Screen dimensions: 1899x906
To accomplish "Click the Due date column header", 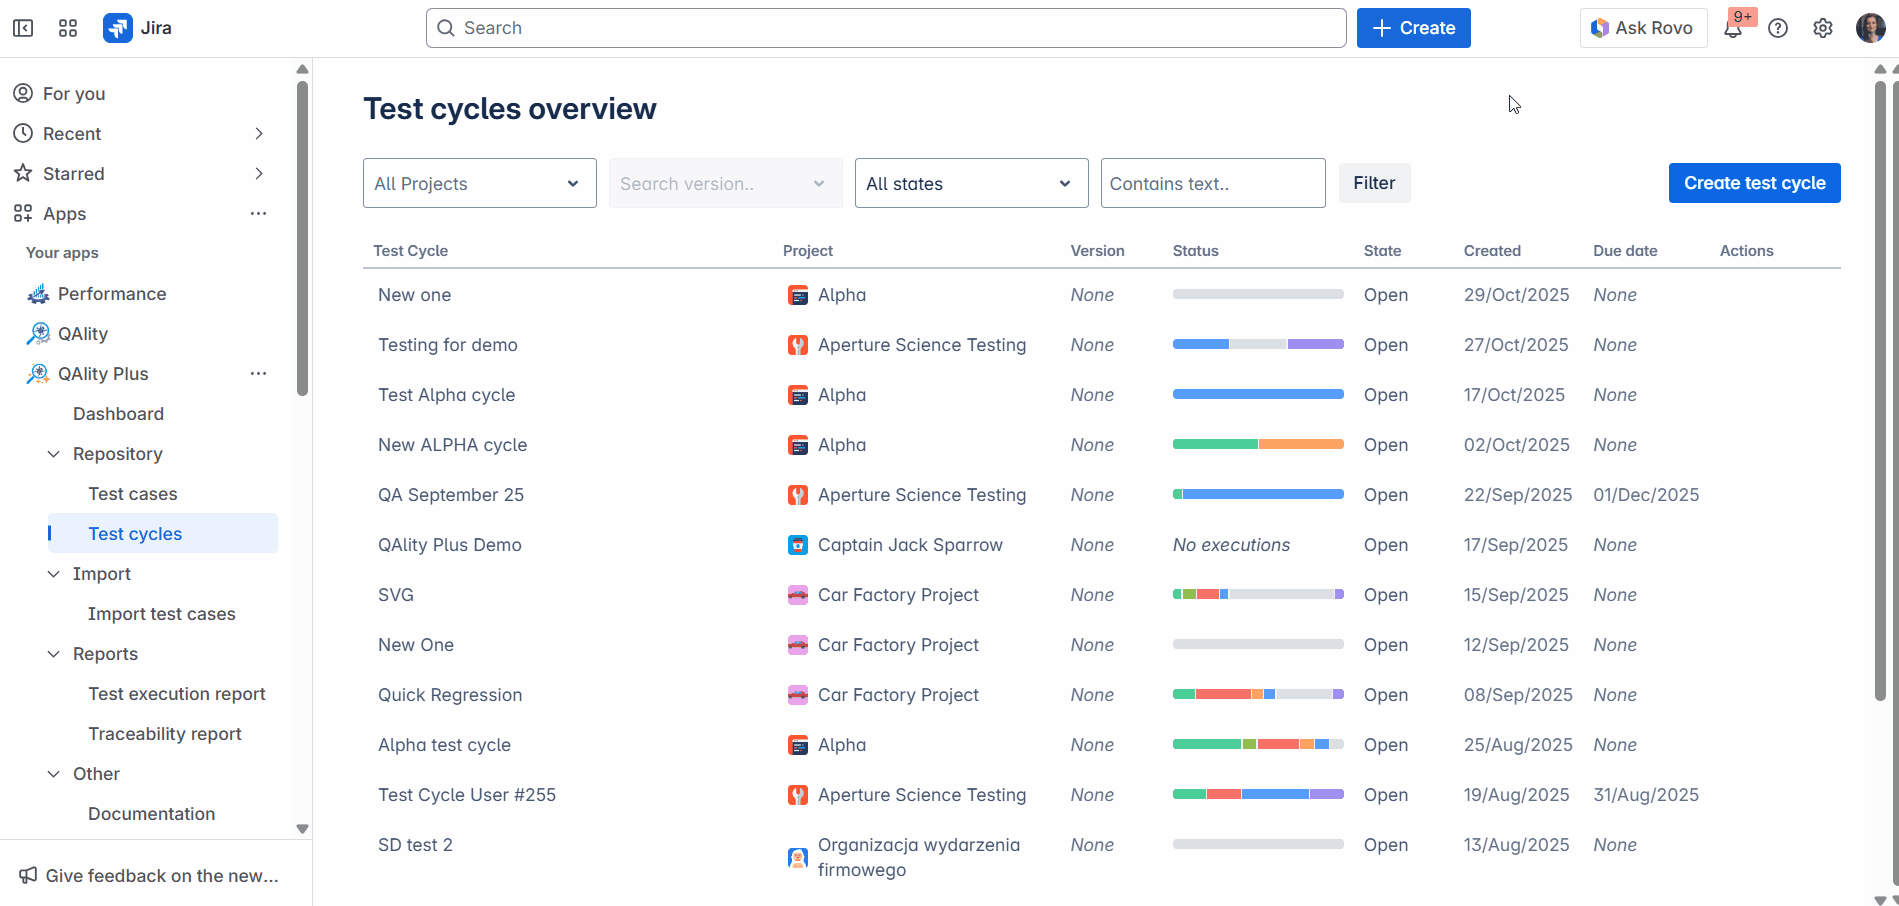I will [1625, 251].
